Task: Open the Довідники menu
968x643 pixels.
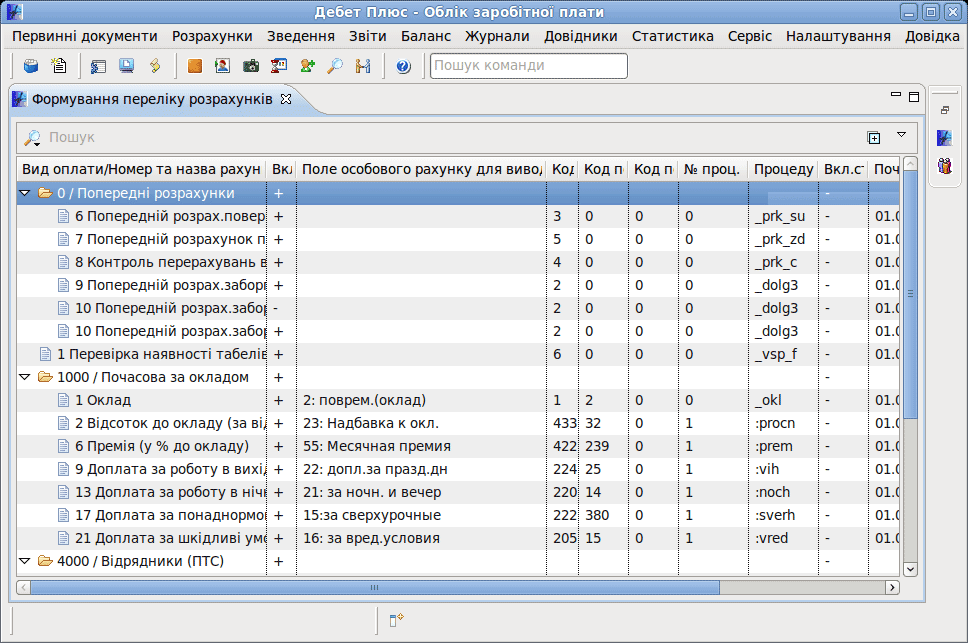Action: (581, 36)
